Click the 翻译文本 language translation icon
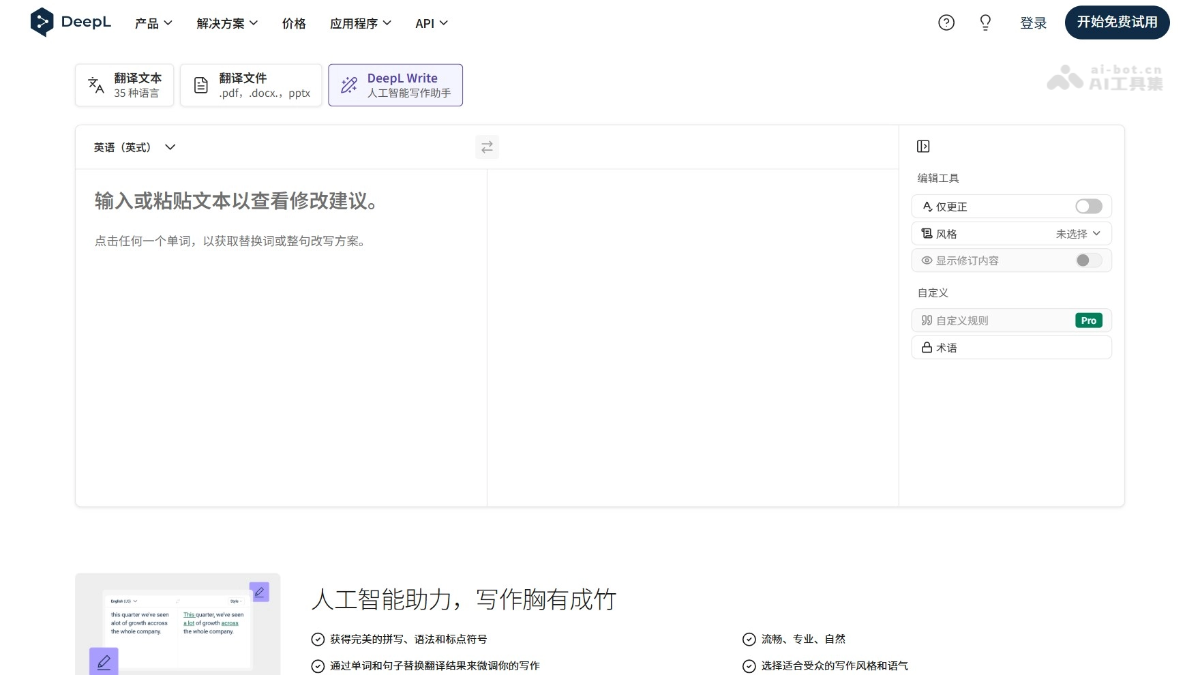This screenshot has width=1200, height=675. pyautogui.click(x=97, y=84)
